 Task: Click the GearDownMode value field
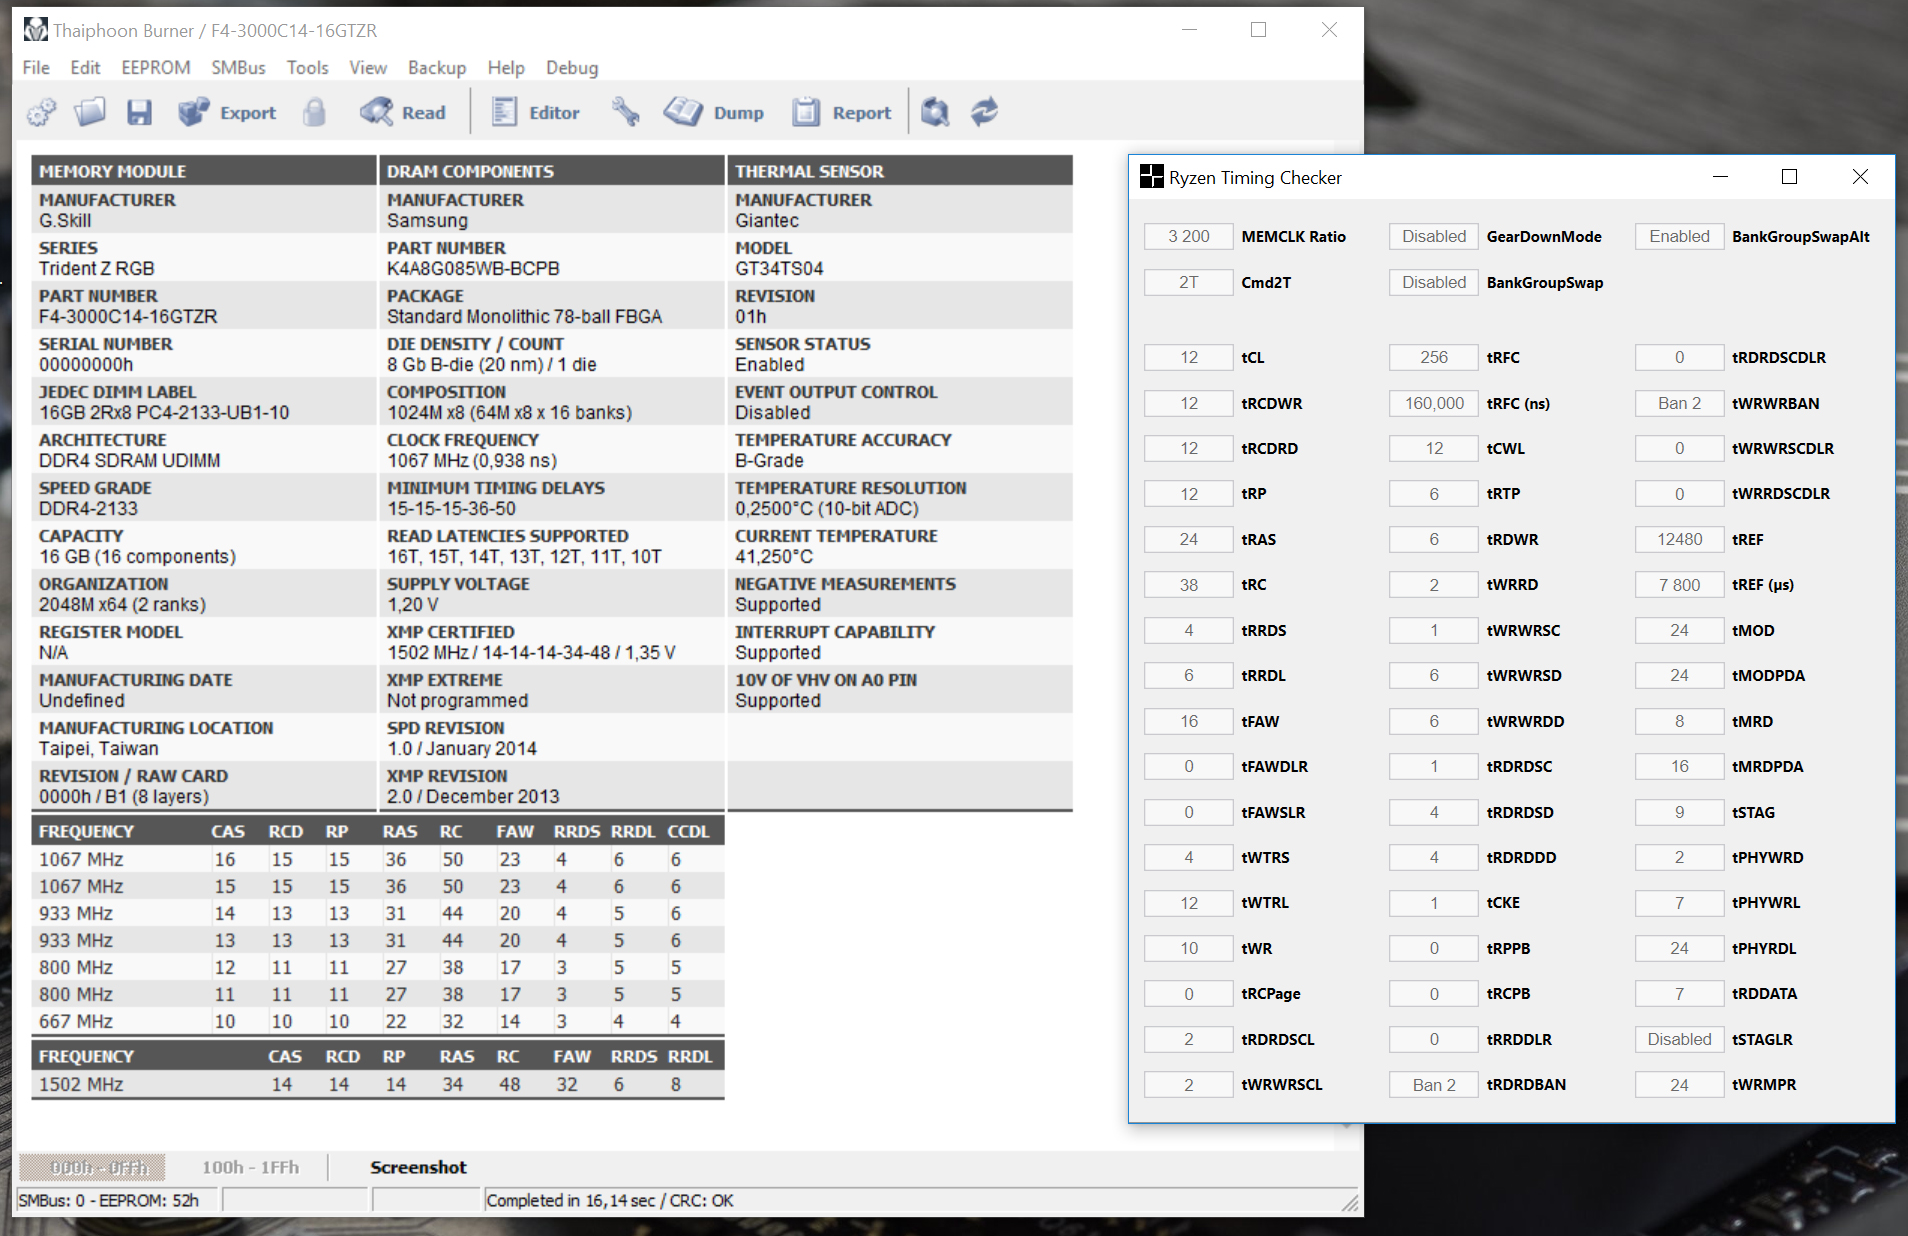pyautogui.click(x=1434, y=236)
